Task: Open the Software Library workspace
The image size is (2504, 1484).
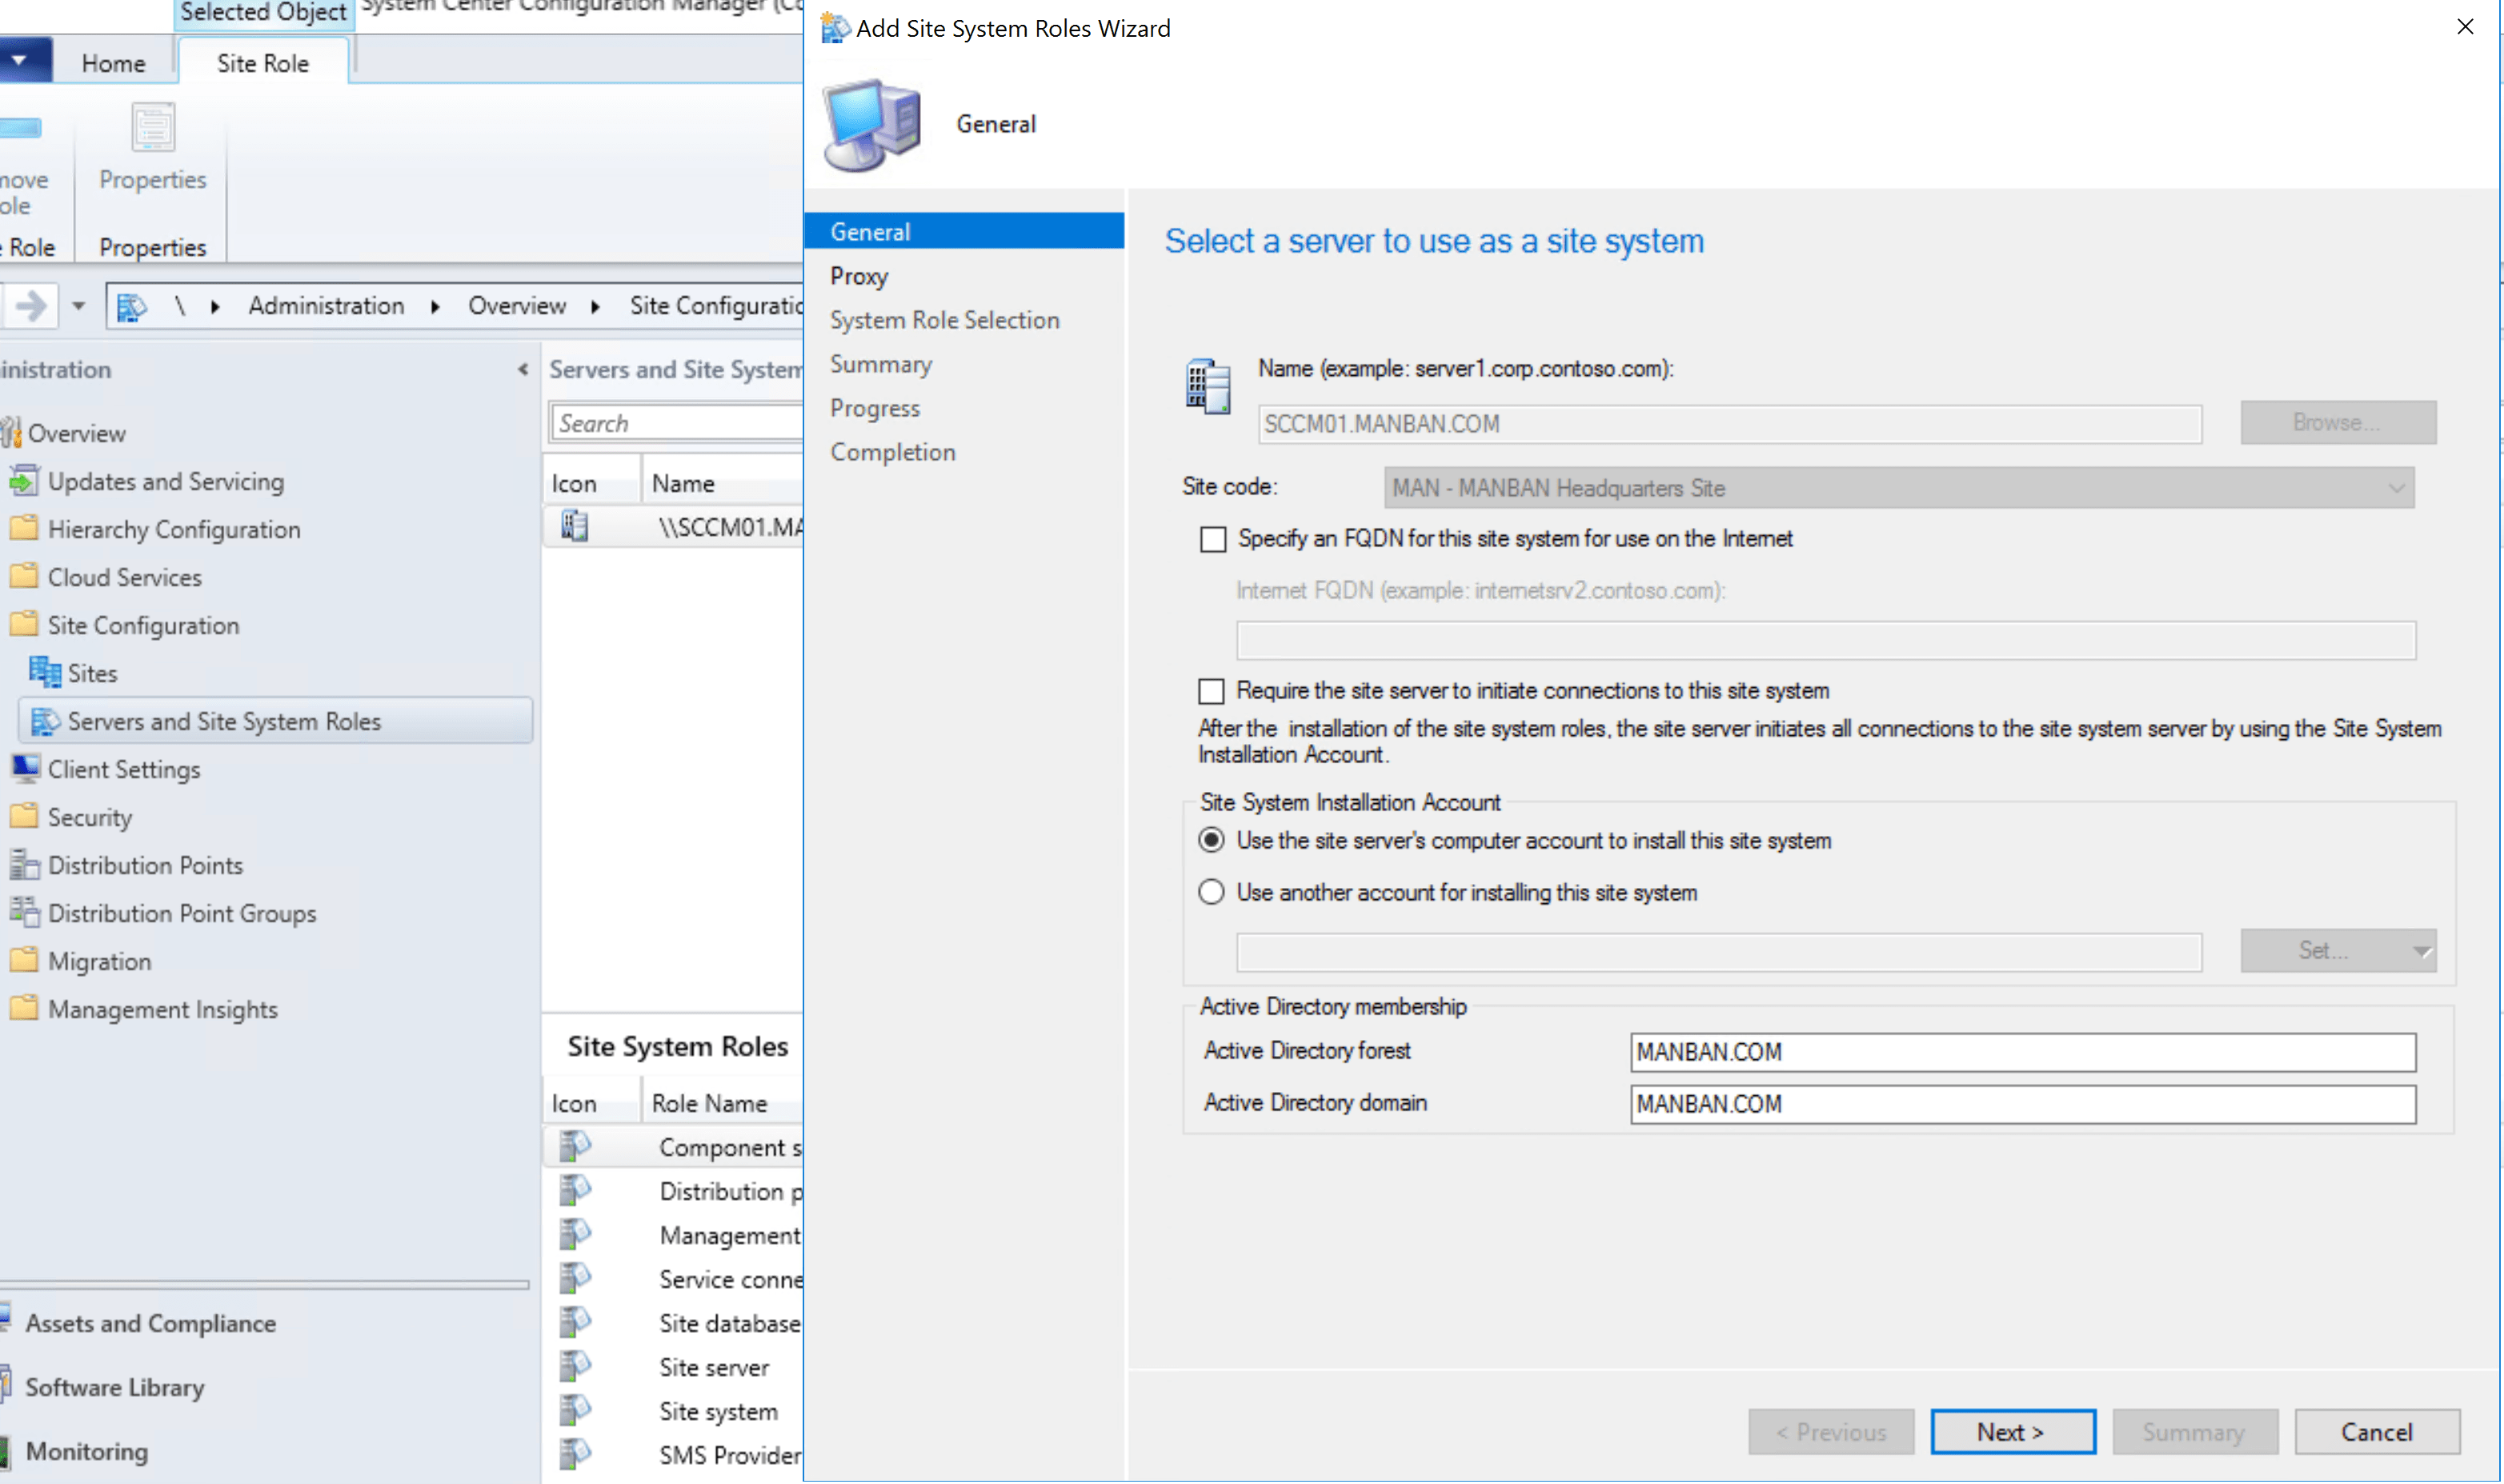Action: click(114, 1387)
